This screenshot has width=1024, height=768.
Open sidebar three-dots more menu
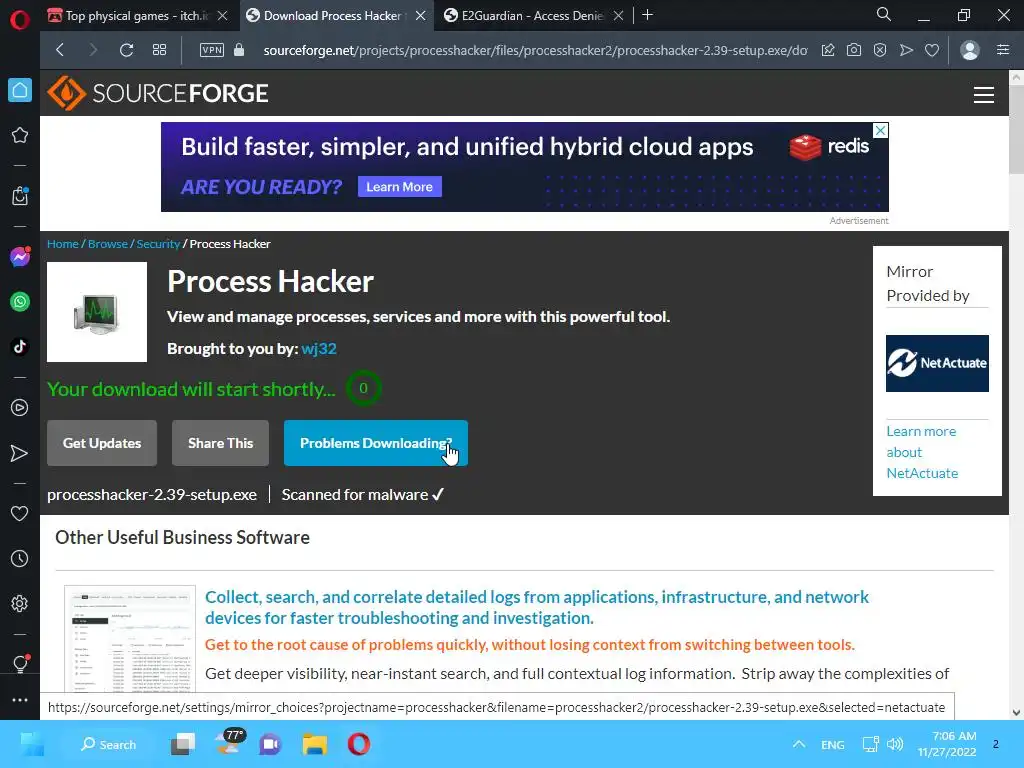(x=20, y=700)
